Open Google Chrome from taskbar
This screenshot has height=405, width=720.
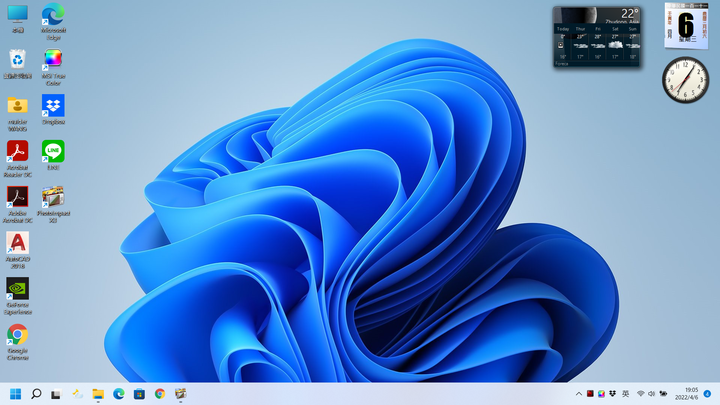click(x=160, y=394)
